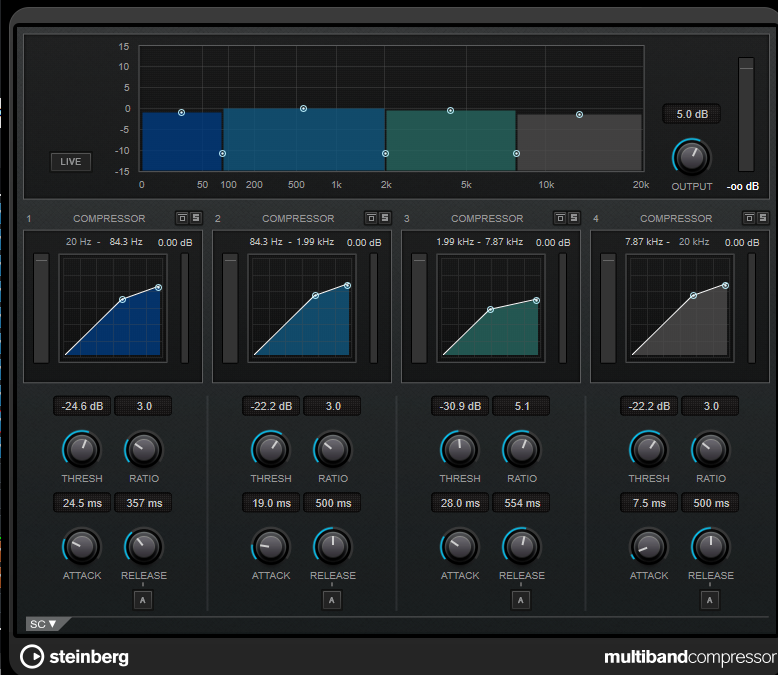Click band 3 curve ratio end point

click(x=536, y=300)
